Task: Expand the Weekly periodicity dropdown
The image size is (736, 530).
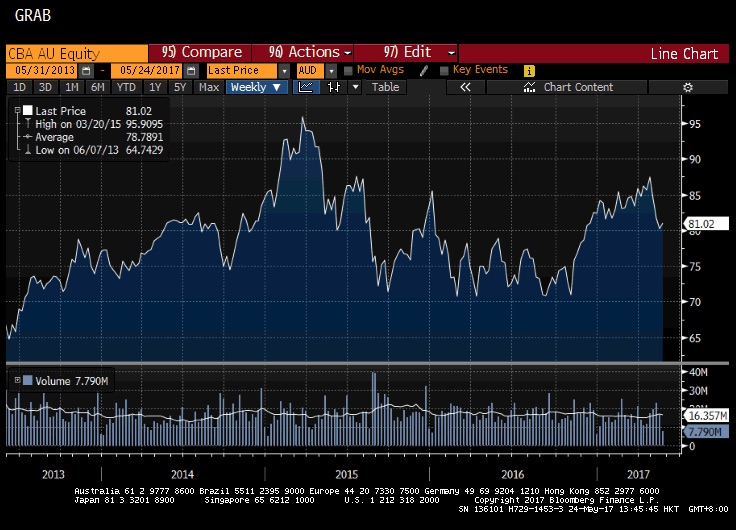Action: (x=256, y=87)
